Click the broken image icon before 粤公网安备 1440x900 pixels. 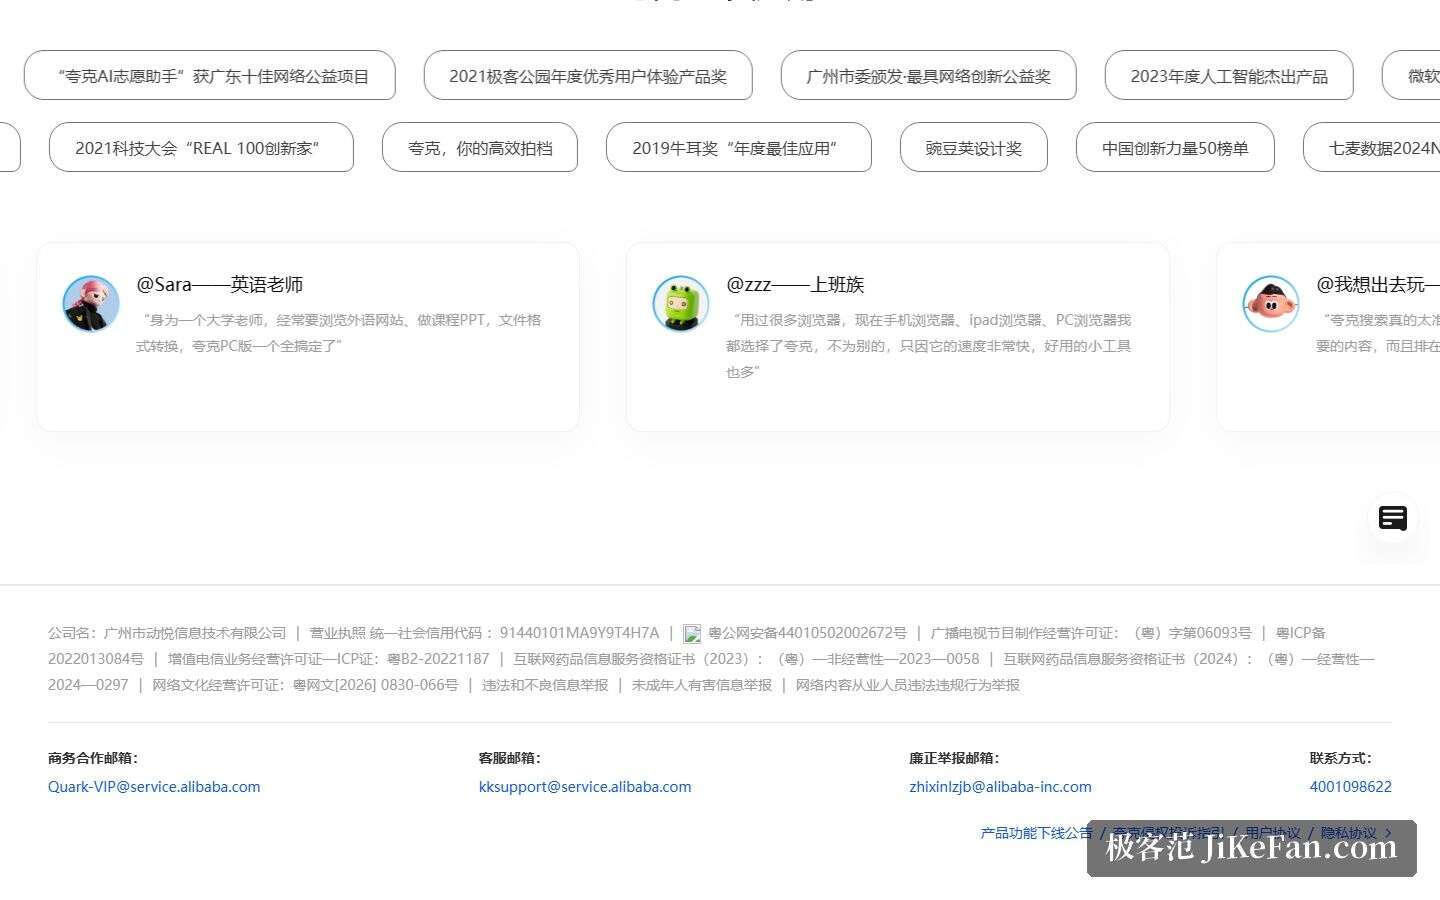(692, 634)
